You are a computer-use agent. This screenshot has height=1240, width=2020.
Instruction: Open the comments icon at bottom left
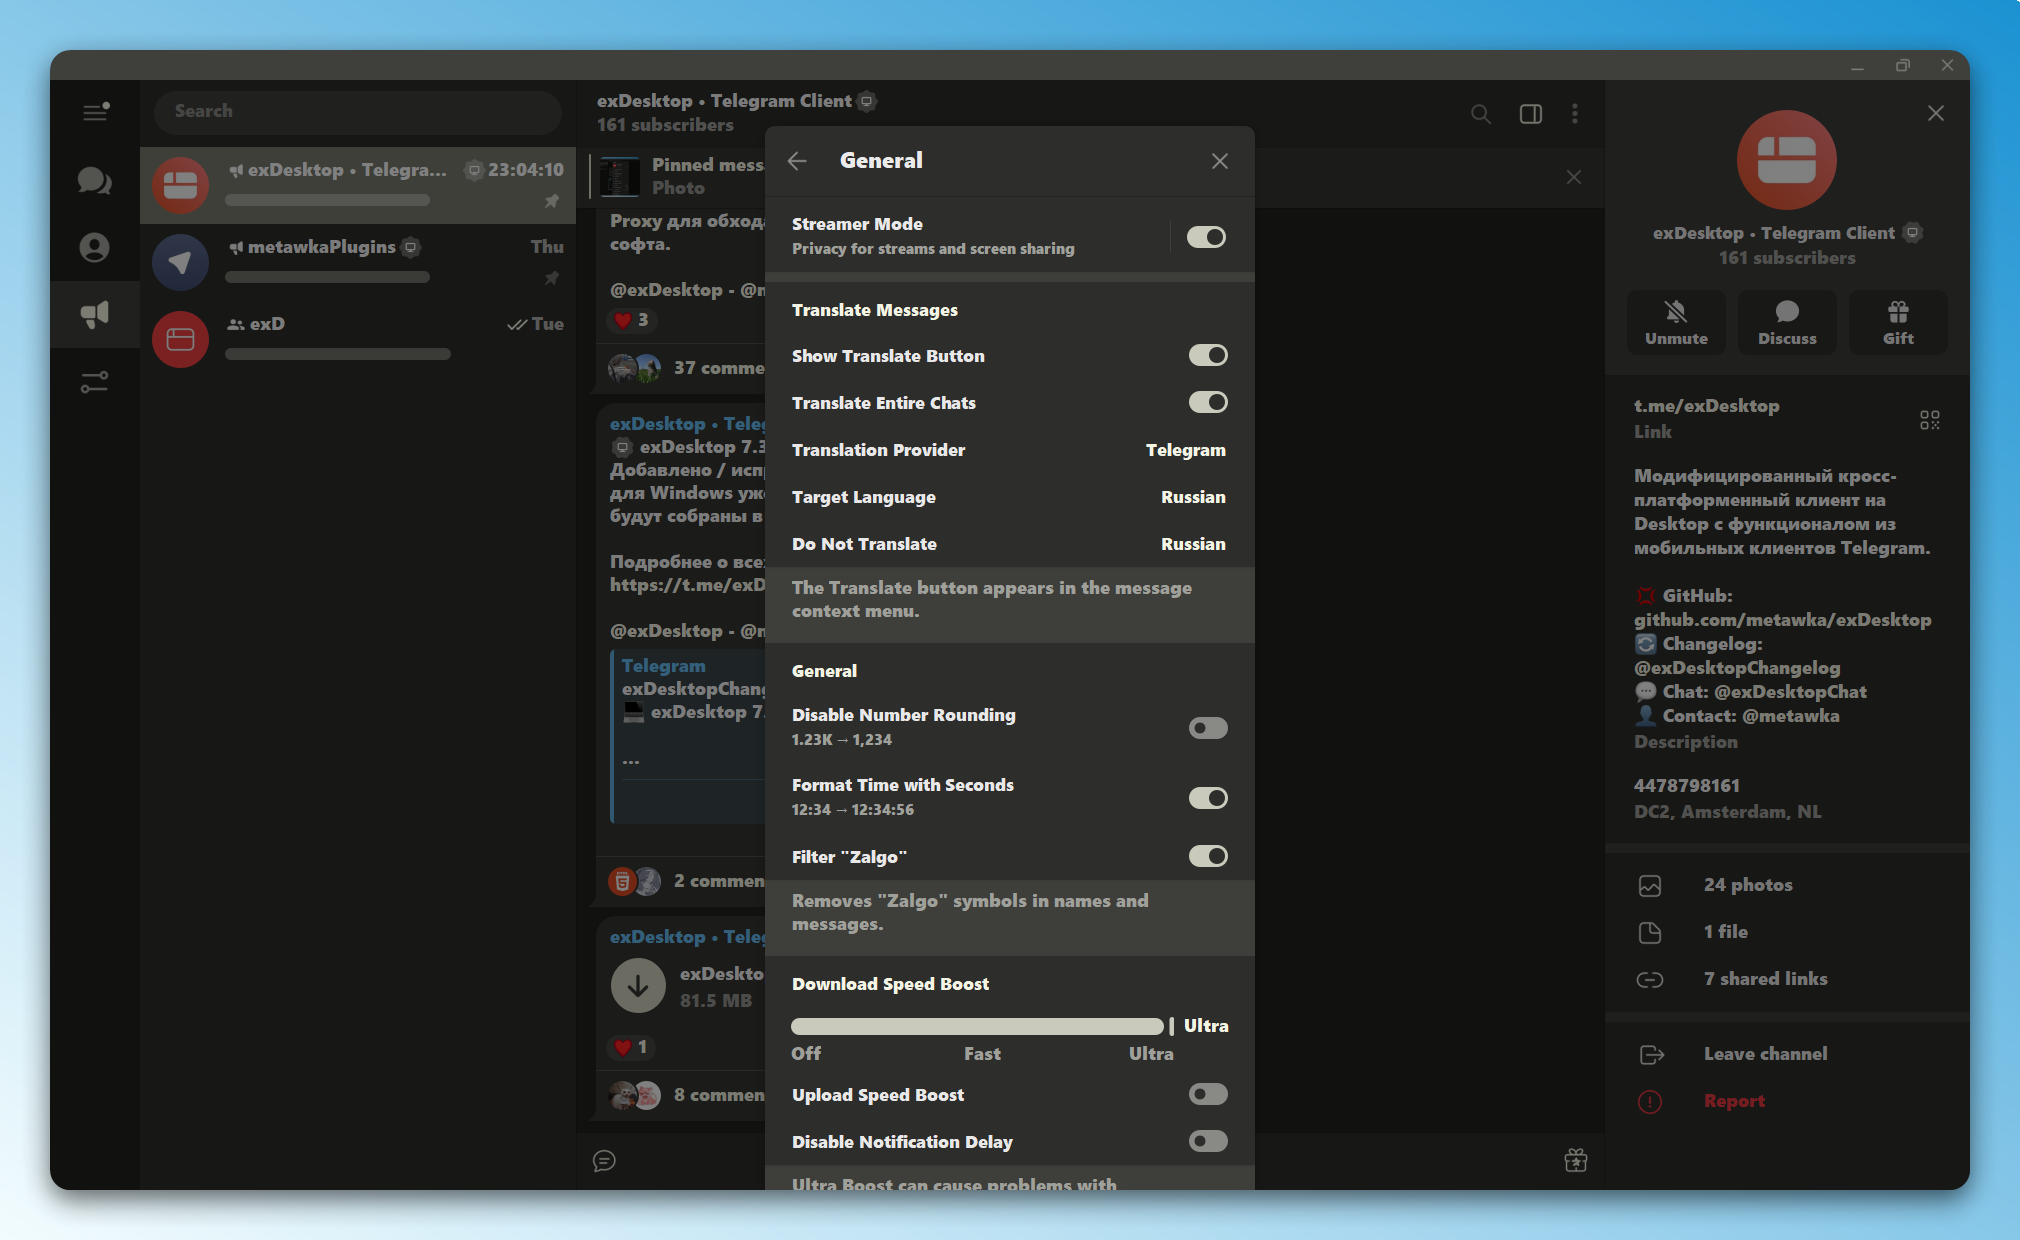click(604, 1160)
